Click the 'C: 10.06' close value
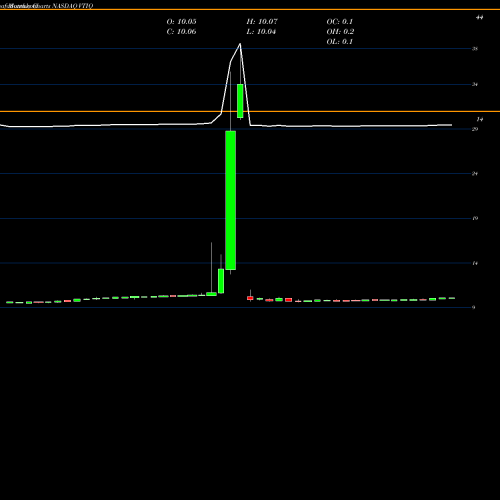Viewport: 500px width, 500px height. (181, 32)
